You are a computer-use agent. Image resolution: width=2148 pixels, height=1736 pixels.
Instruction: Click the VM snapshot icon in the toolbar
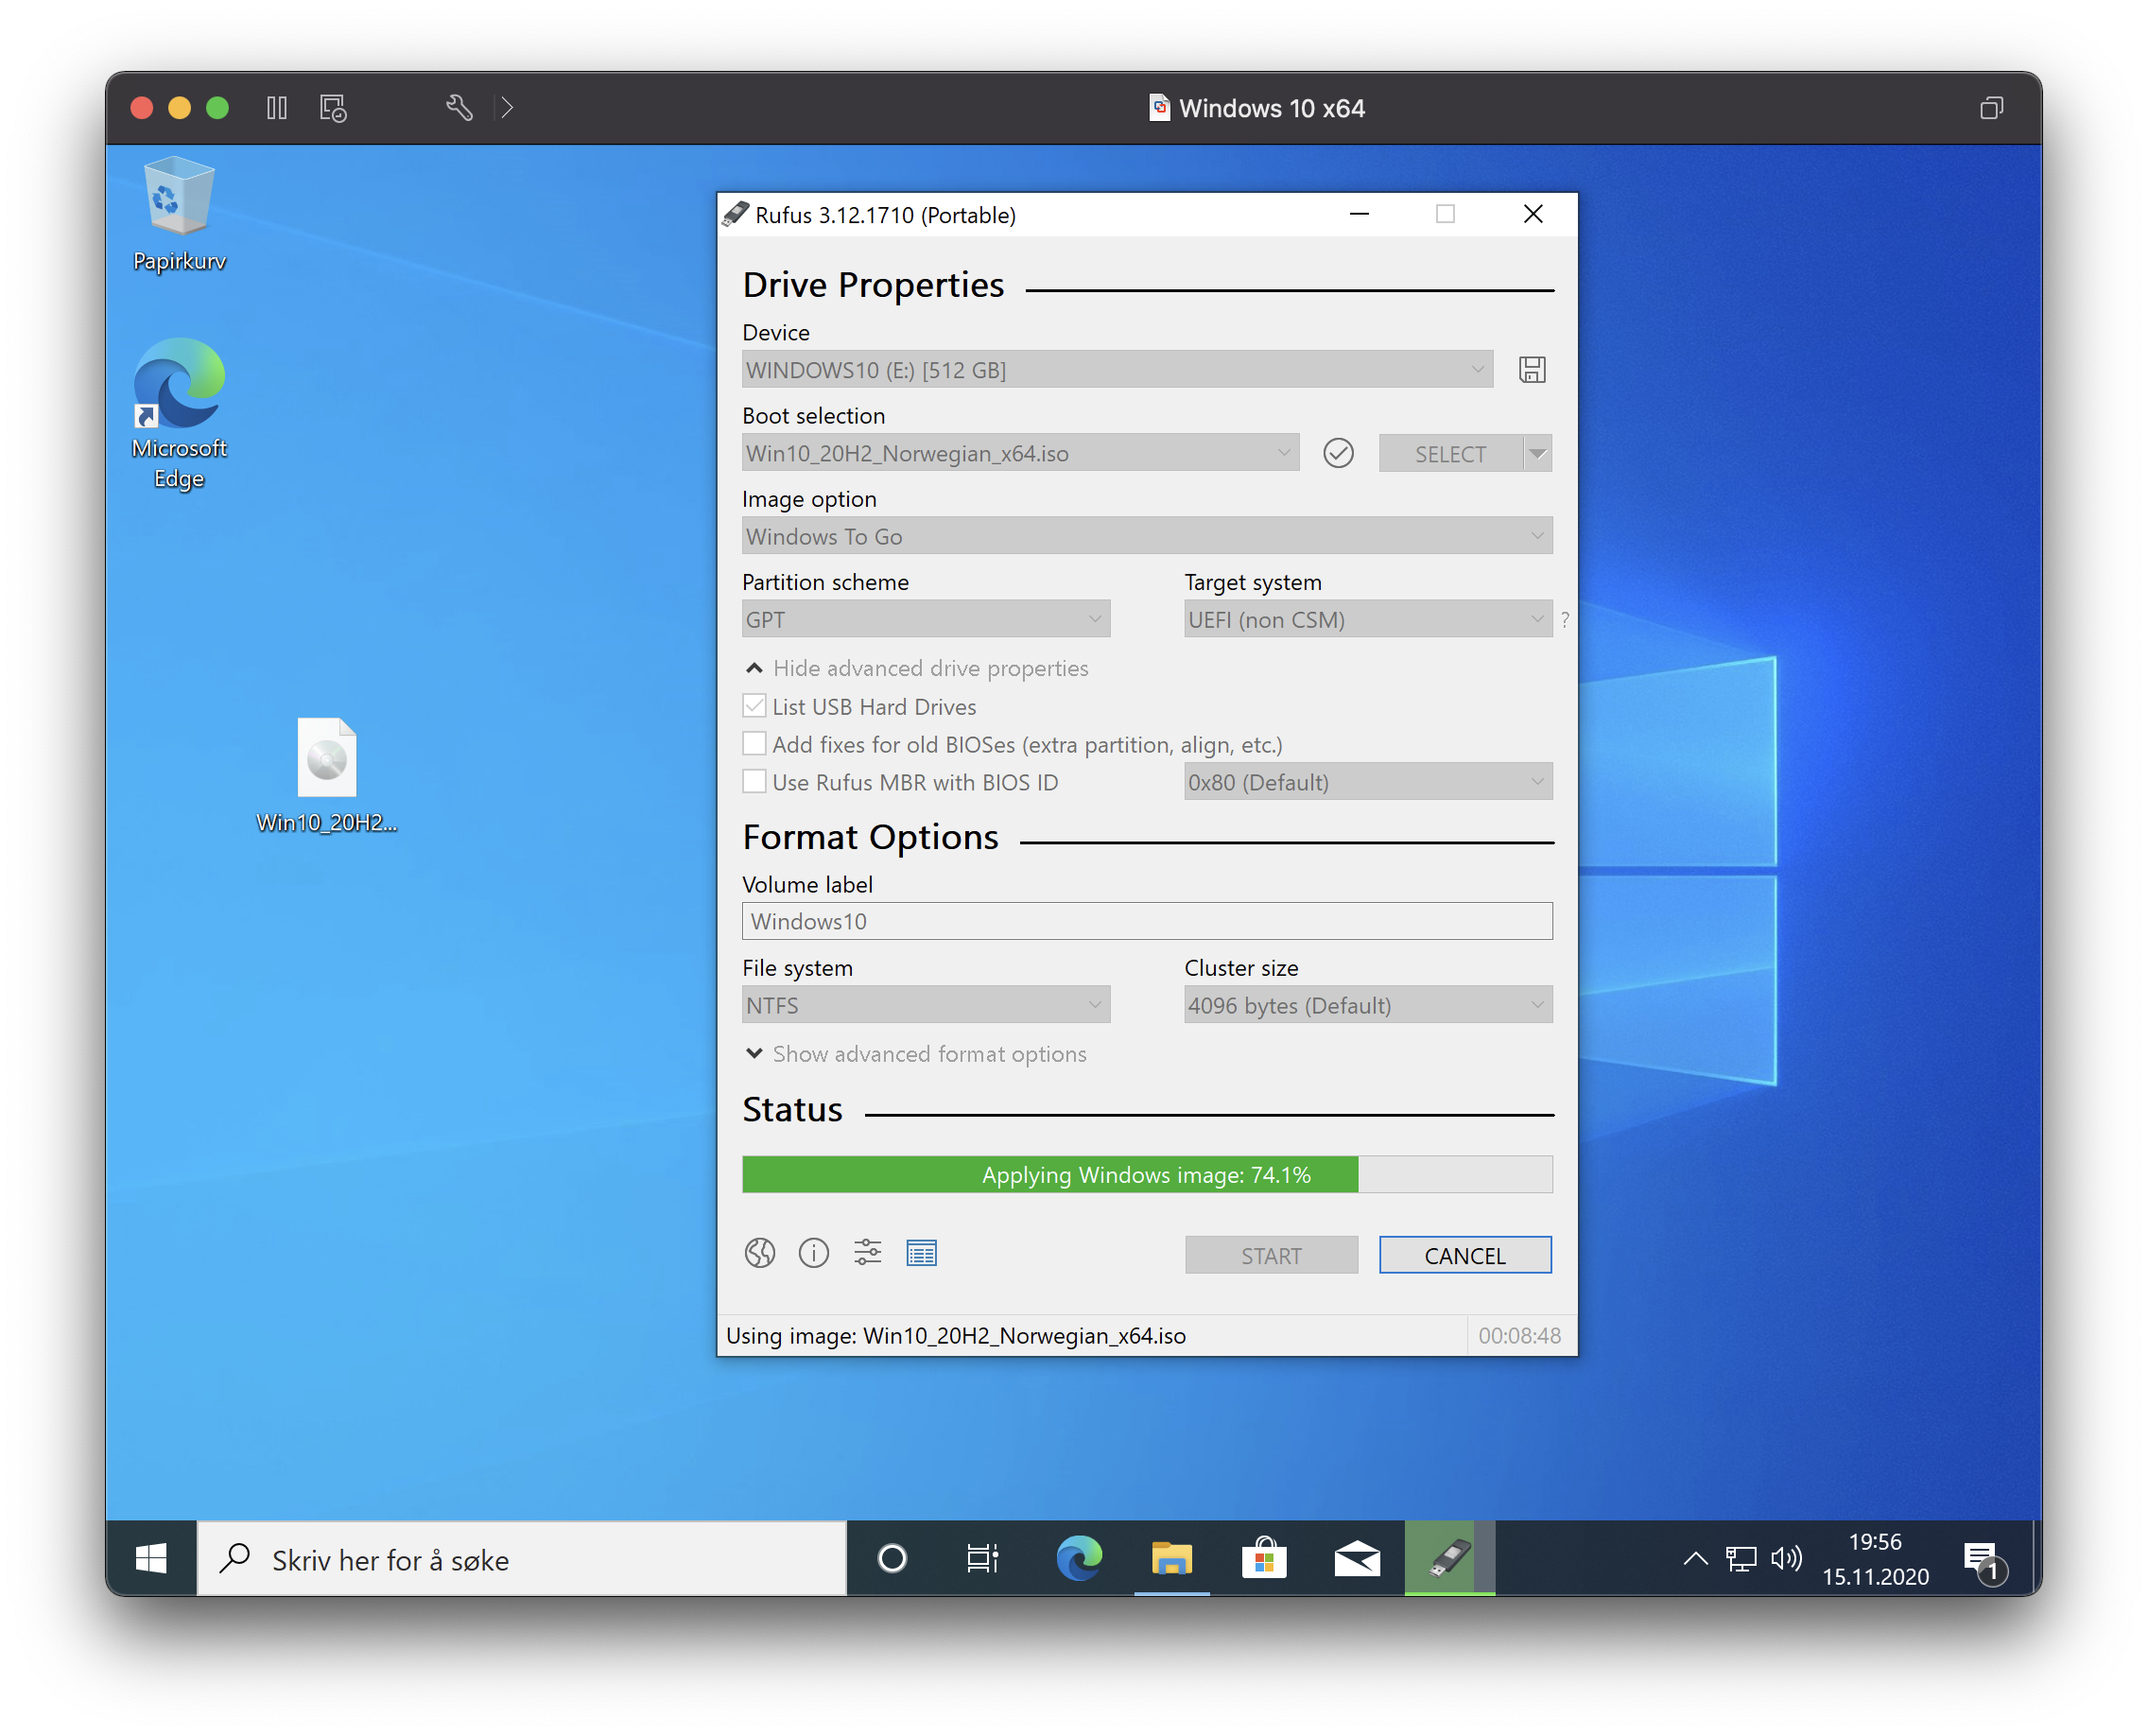pyautogui.click(x=333, y=107)
